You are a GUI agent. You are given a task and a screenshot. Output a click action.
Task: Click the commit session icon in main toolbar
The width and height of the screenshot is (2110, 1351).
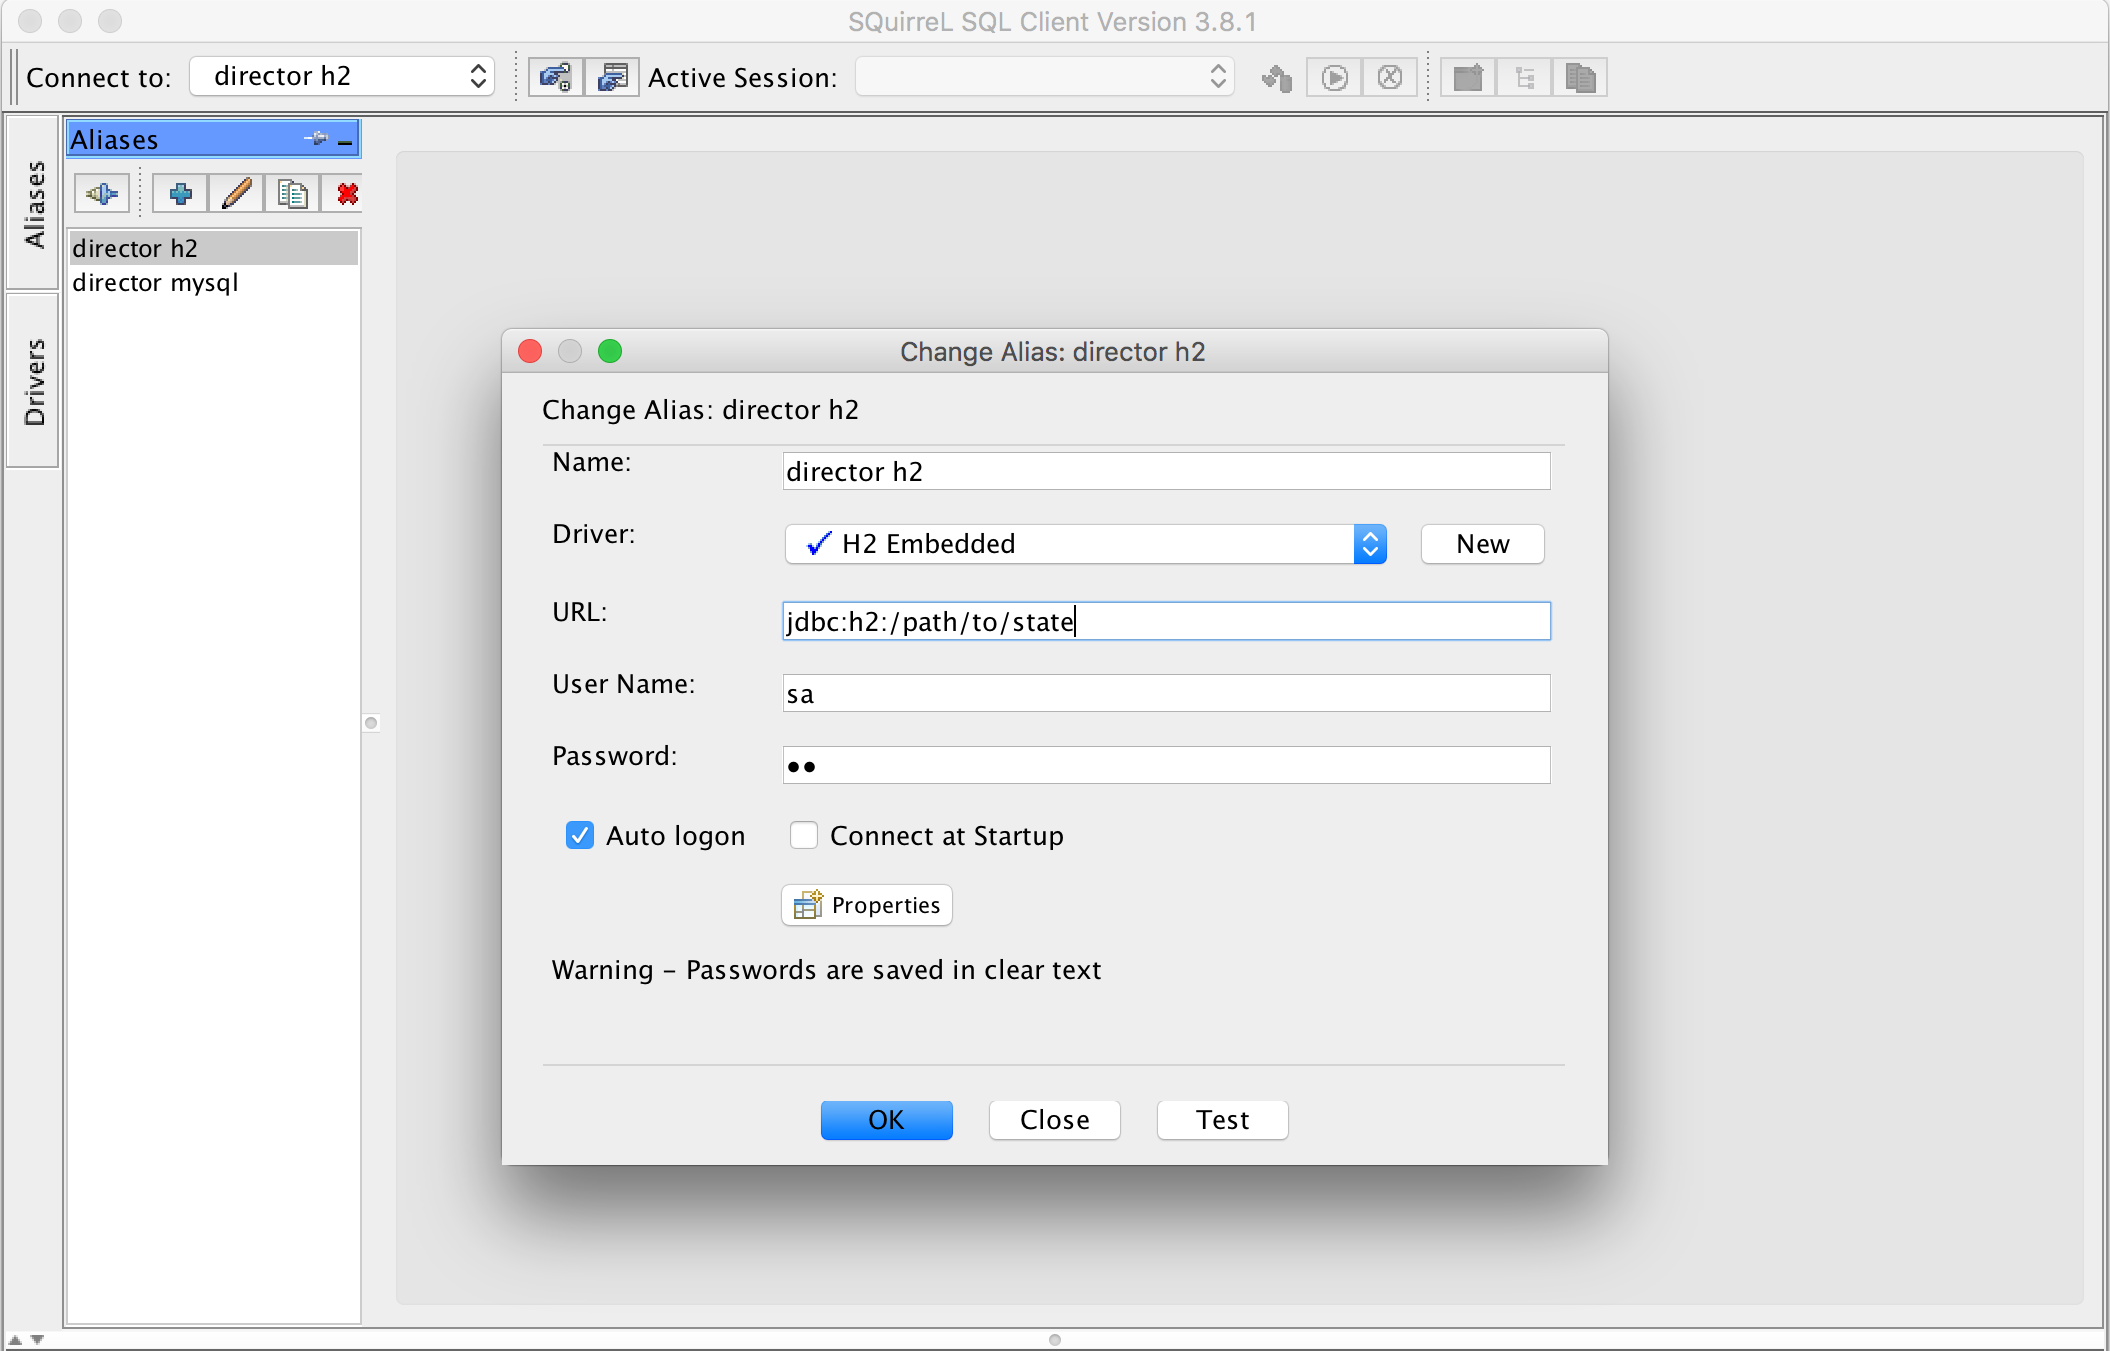point(1277,77)
